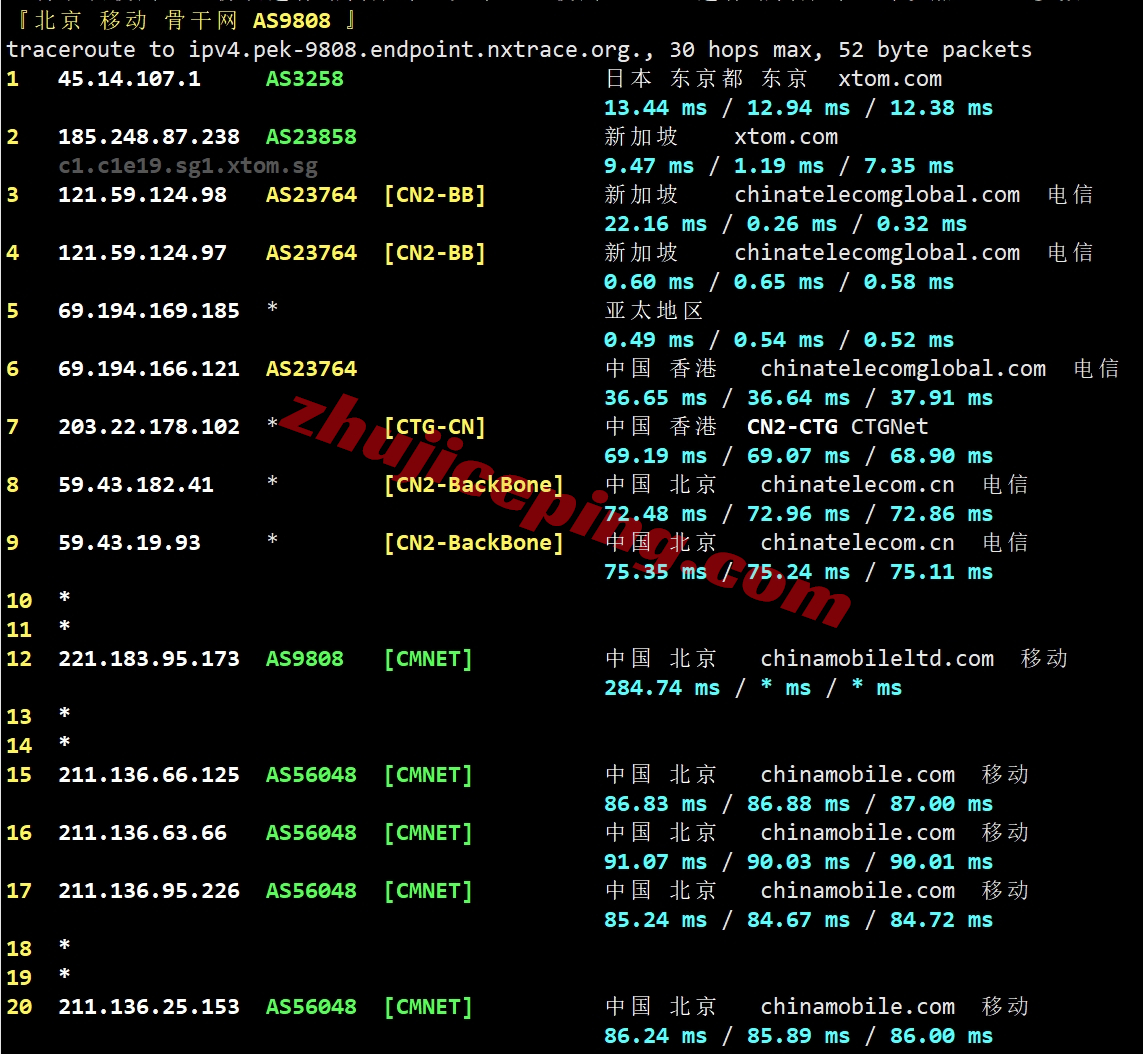Click IP 69.194.166.121
This screenshot has height=1054, width=1143.
point(149,369)
